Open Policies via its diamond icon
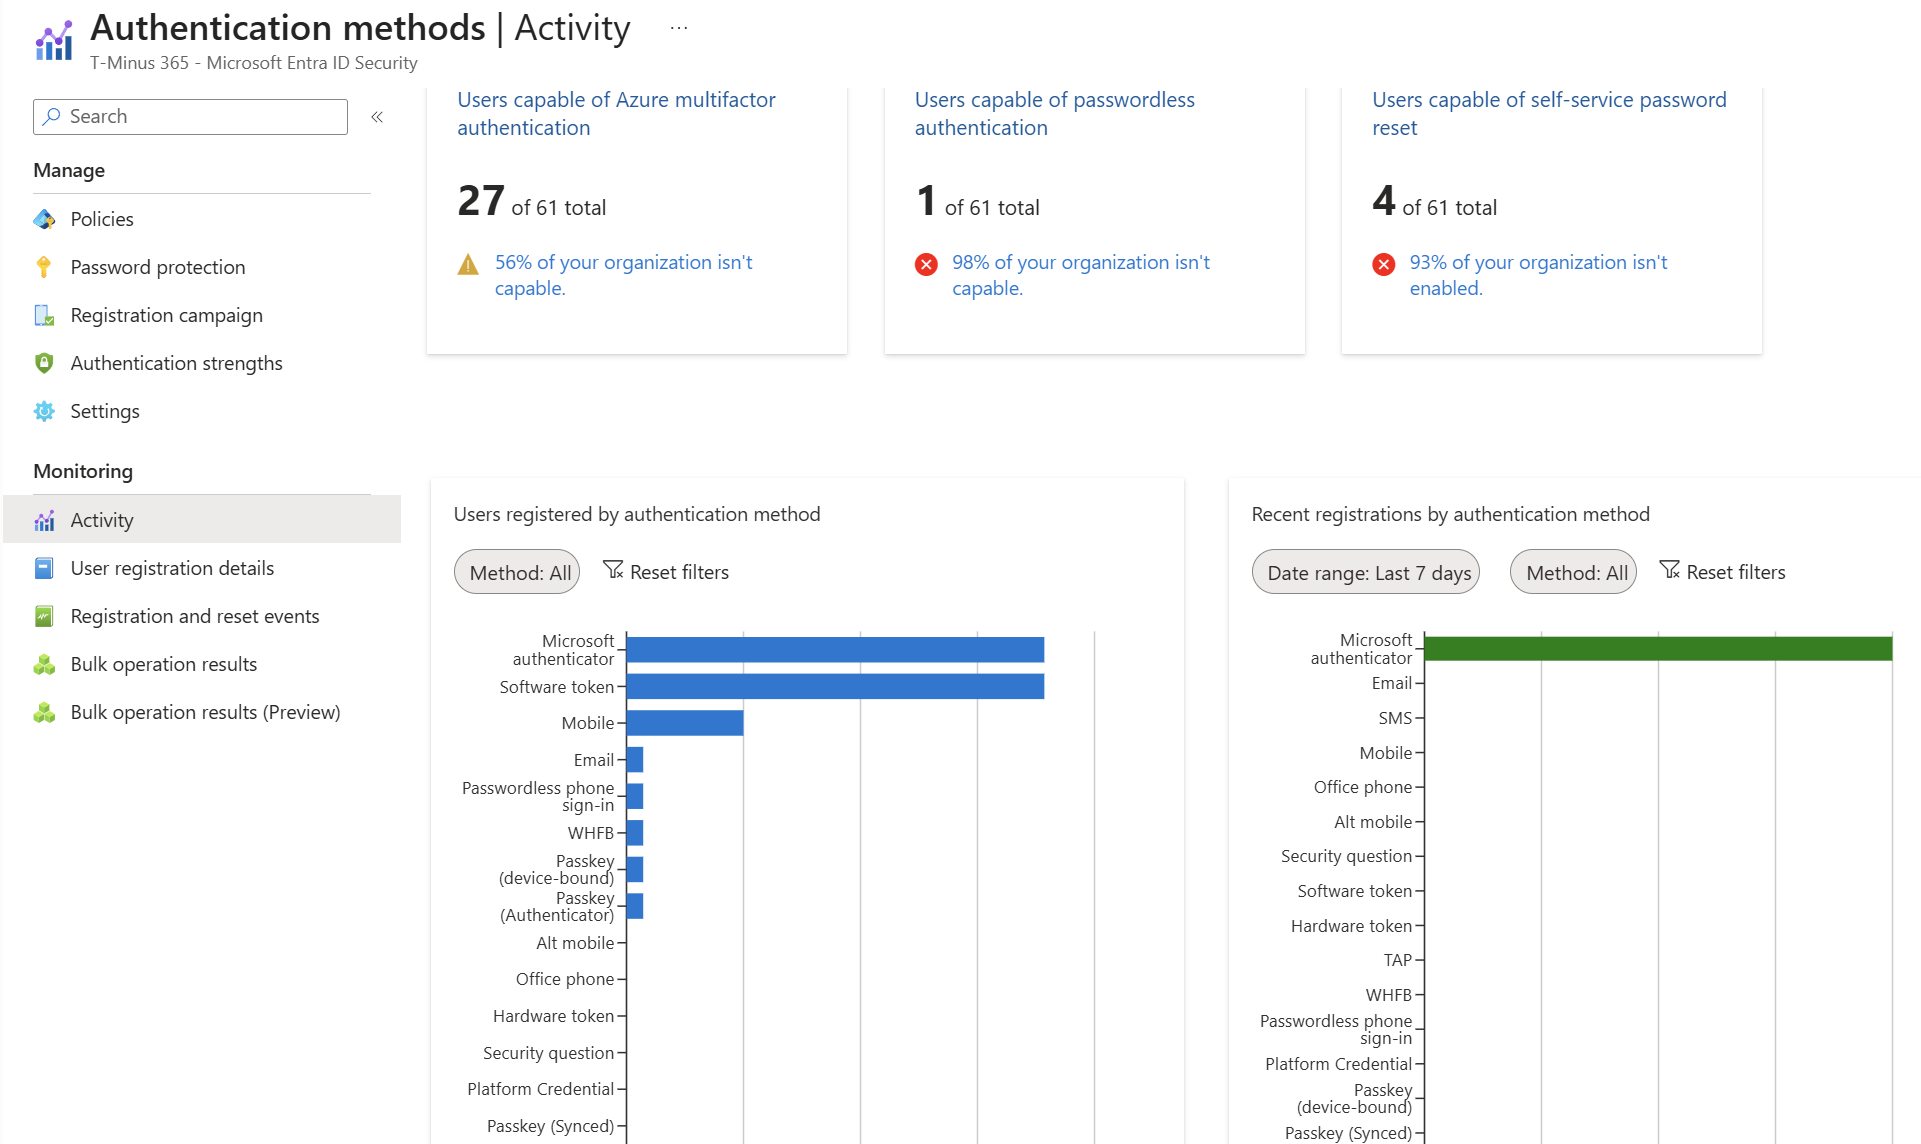This screenshot has height=1144, width=1921. (x=44, y=219)
